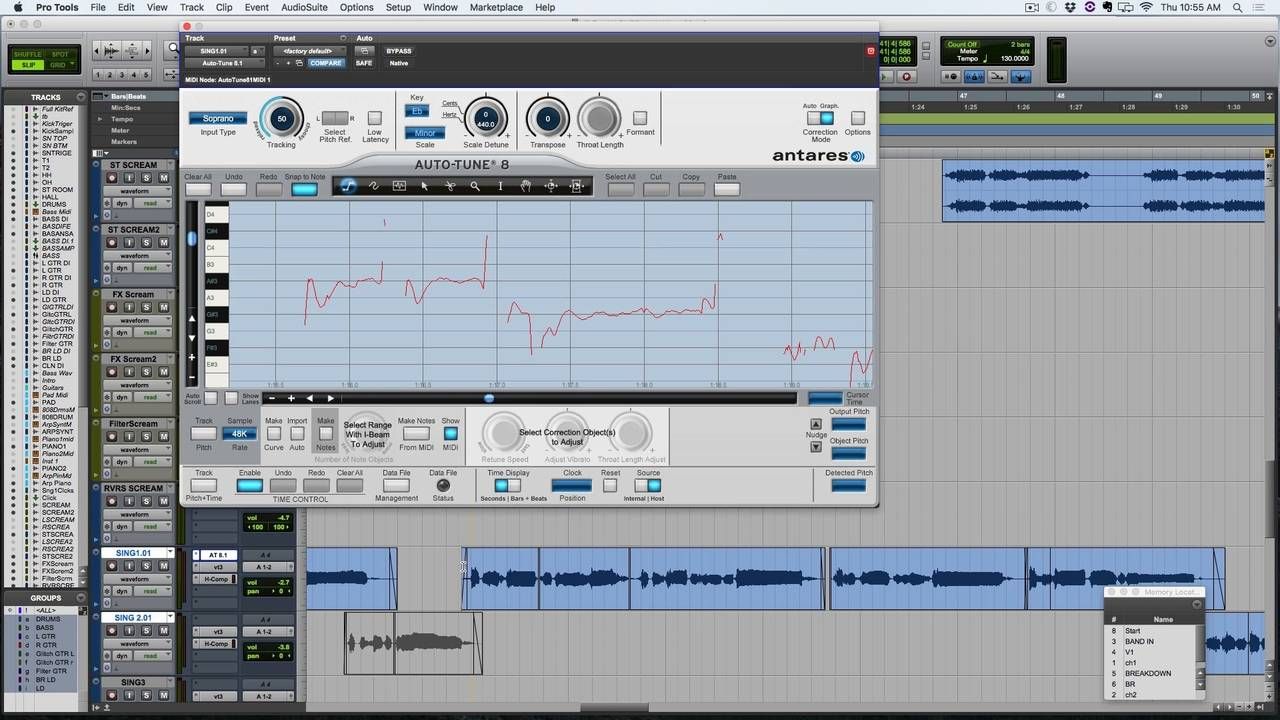Viewport: 1280px width, 720px height.
Task: Click input monitor on ST SCREAM2 track
Action: tap(129, 243)
